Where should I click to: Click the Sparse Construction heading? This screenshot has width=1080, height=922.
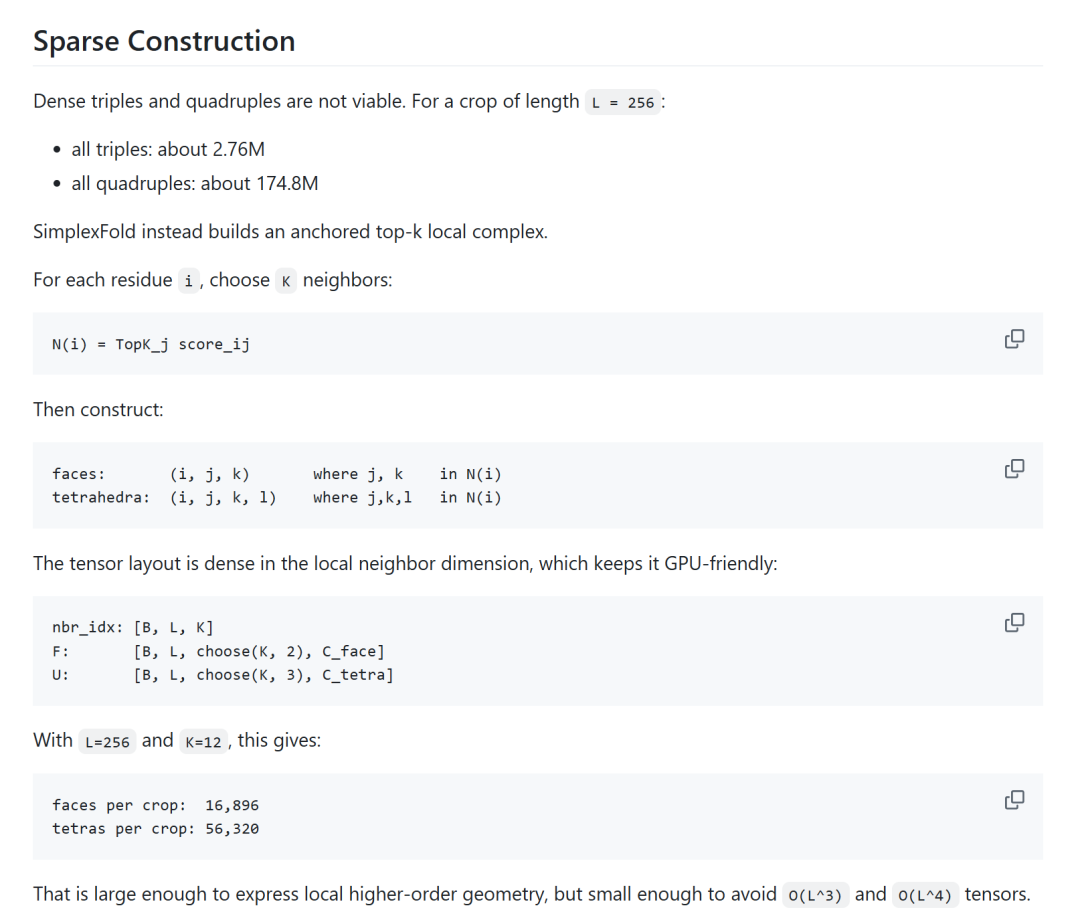click(164, 41)
